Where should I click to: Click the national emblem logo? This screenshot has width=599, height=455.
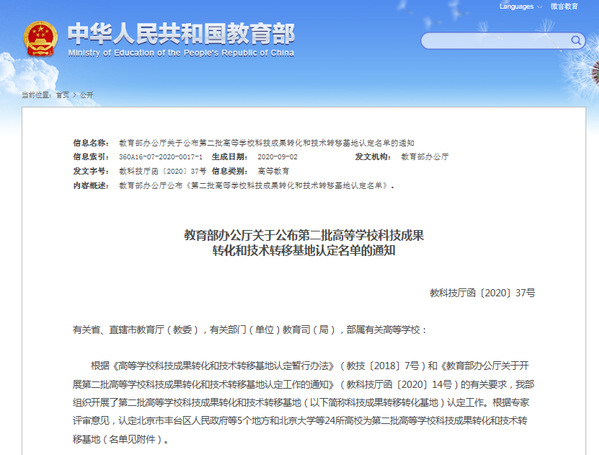click(40, 39)
